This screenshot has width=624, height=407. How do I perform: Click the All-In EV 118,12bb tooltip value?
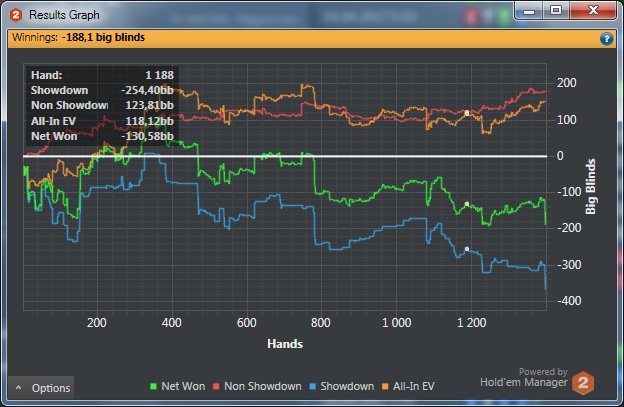pos(150,121)
